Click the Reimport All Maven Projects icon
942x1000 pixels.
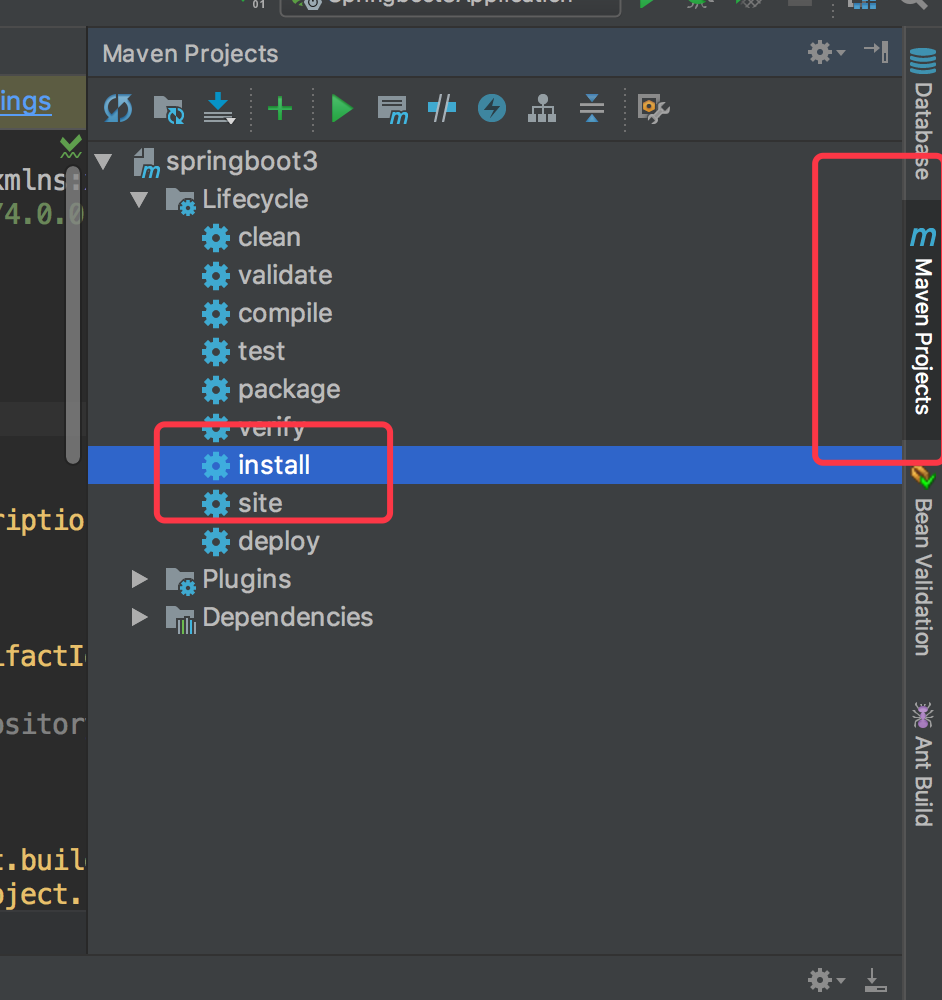click(118, 108)
